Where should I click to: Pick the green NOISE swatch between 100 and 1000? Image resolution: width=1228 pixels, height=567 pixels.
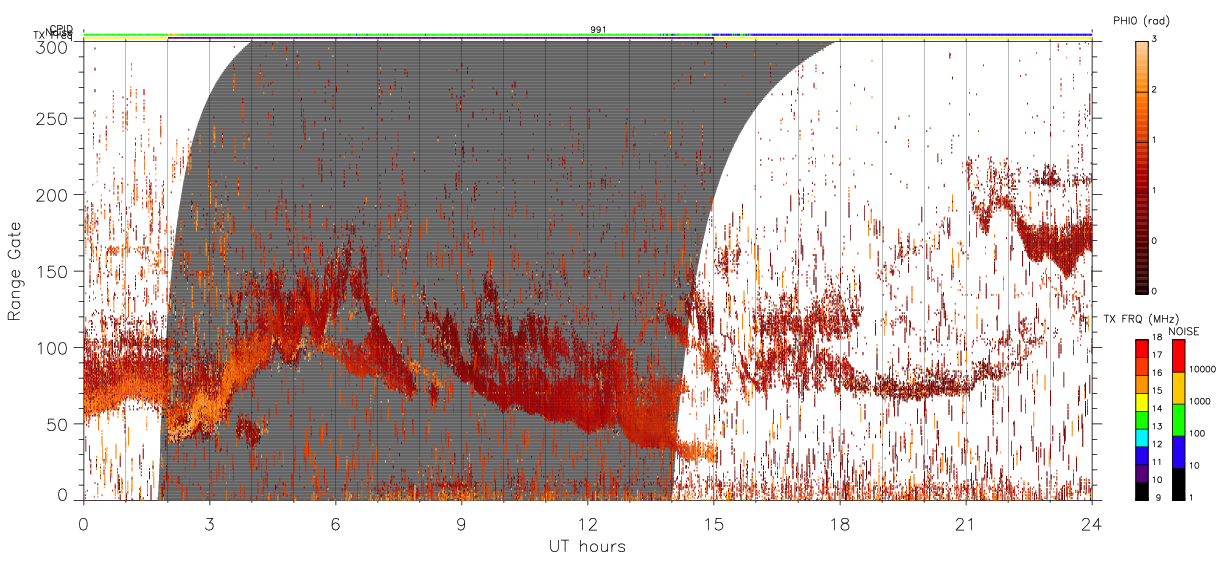pyautogui.click(x=1178, y=419)
